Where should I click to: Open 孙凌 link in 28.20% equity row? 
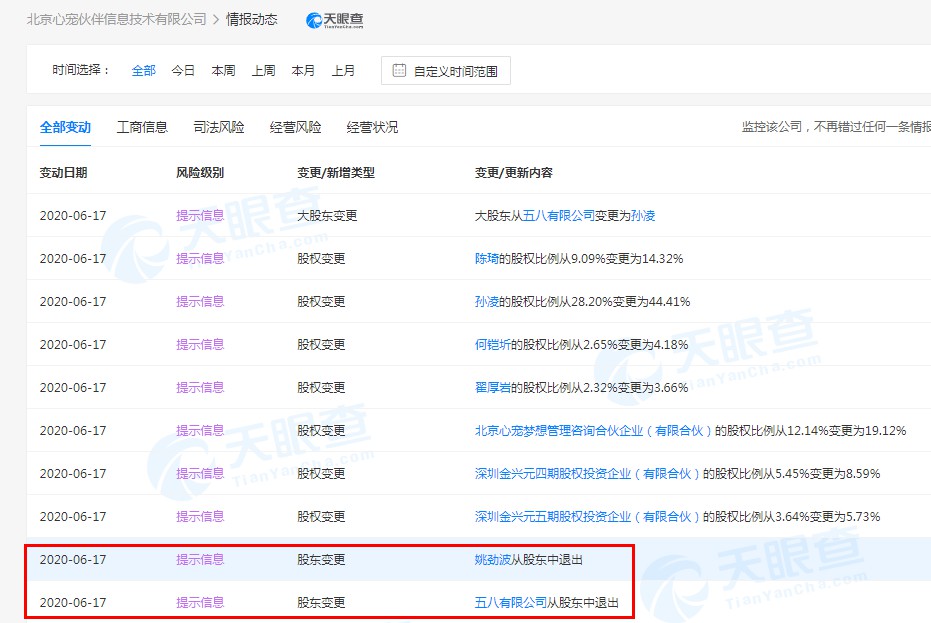coord(486,302)
